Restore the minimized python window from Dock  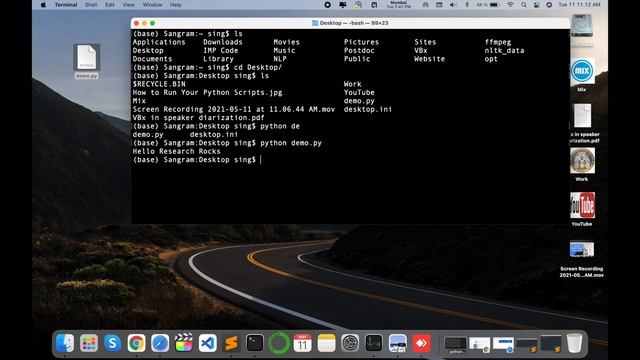coord(456,344)
